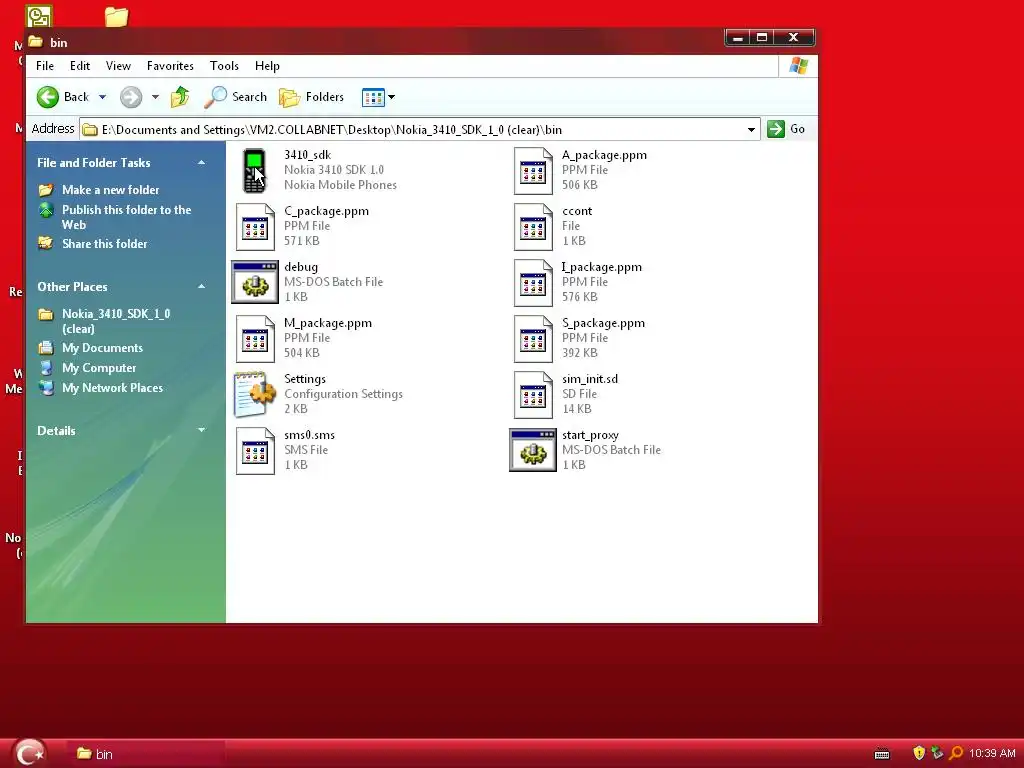Select the I_package.ppm file icon
This screenshot has width=1024, height=768.
point(533,283)
